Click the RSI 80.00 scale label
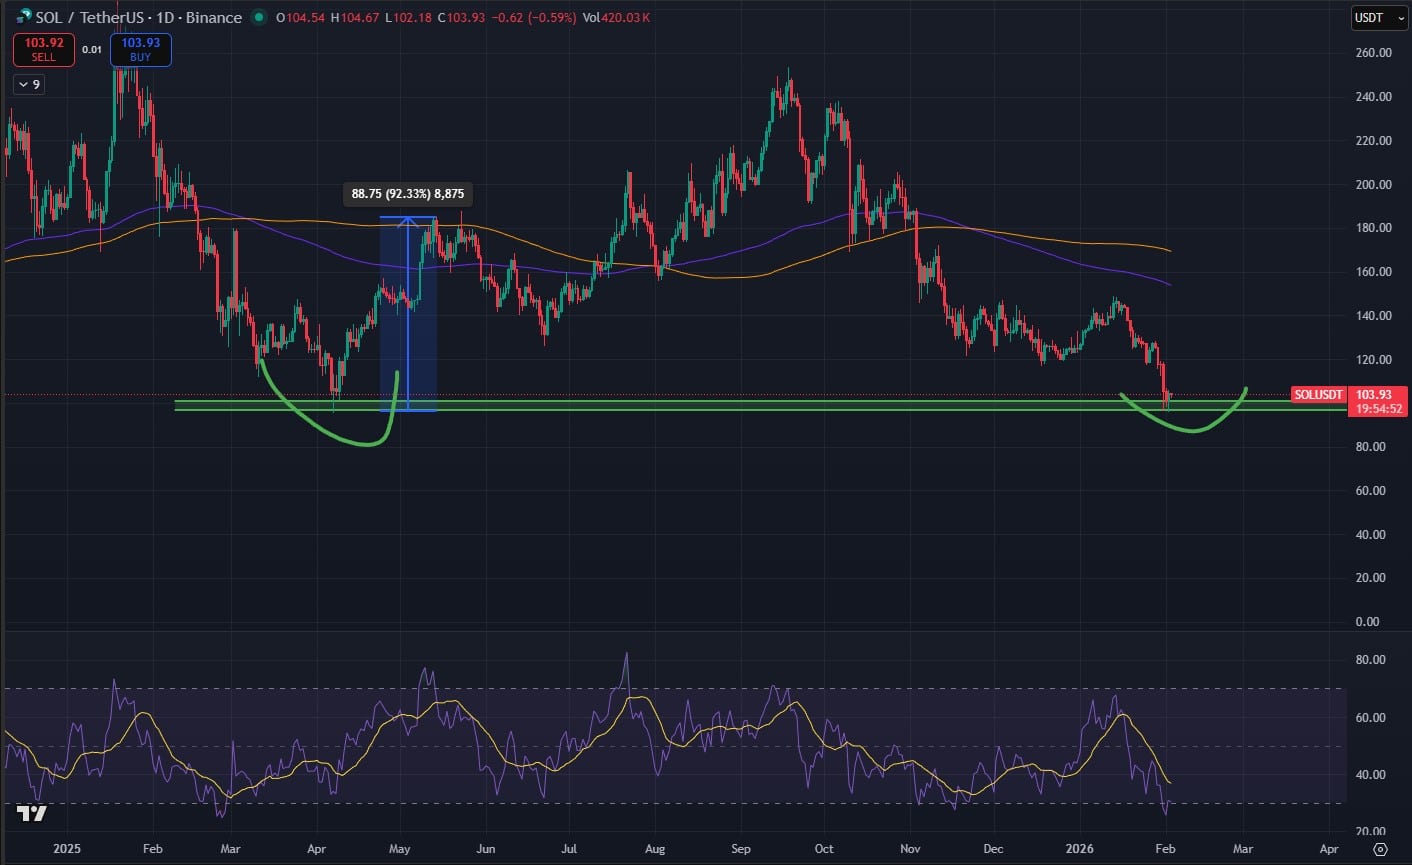Image resolution: width=1412 pixels, height=865 pixels. 1370,660
